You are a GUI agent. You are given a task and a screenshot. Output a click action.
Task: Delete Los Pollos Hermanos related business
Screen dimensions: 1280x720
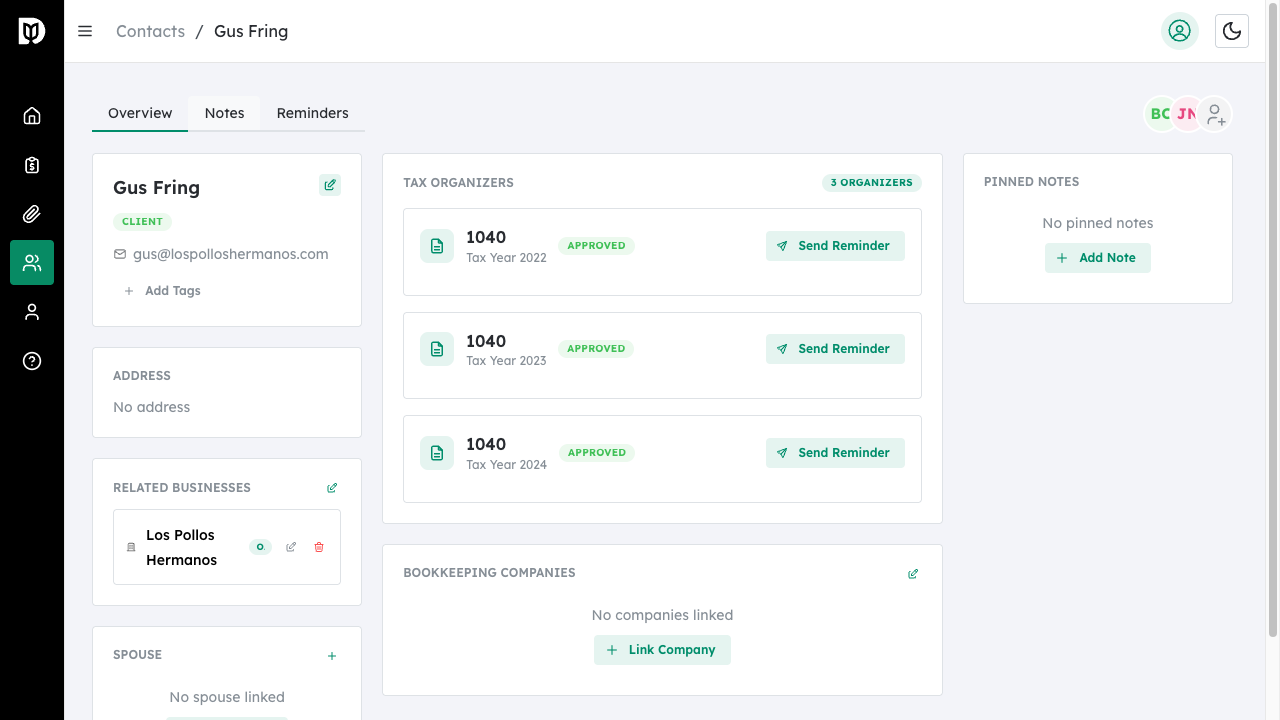pyautogui.click(x=319, y=547)
